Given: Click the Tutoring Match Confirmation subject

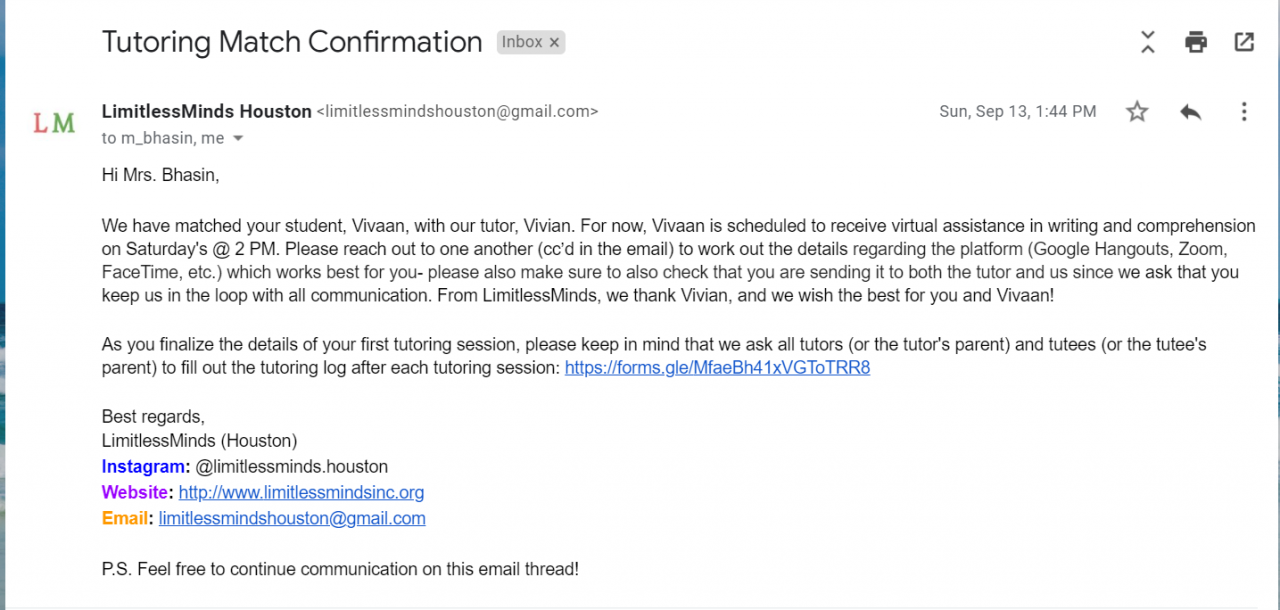Looking at the screenshot, I should coord(292,42).
